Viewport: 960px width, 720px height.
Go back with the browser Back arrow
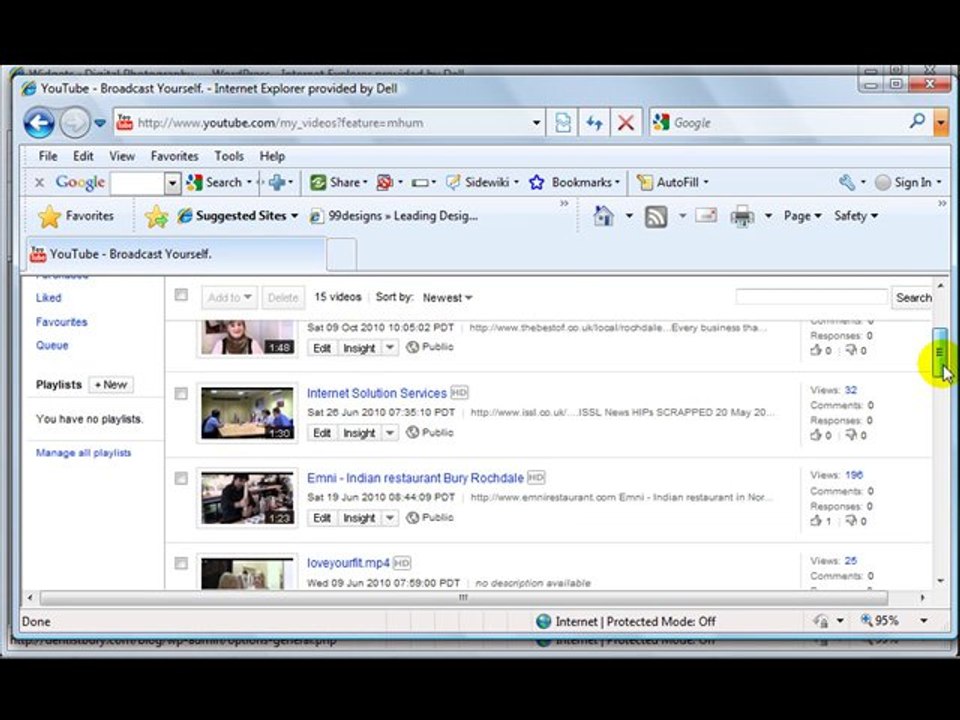tap(39, 123)
